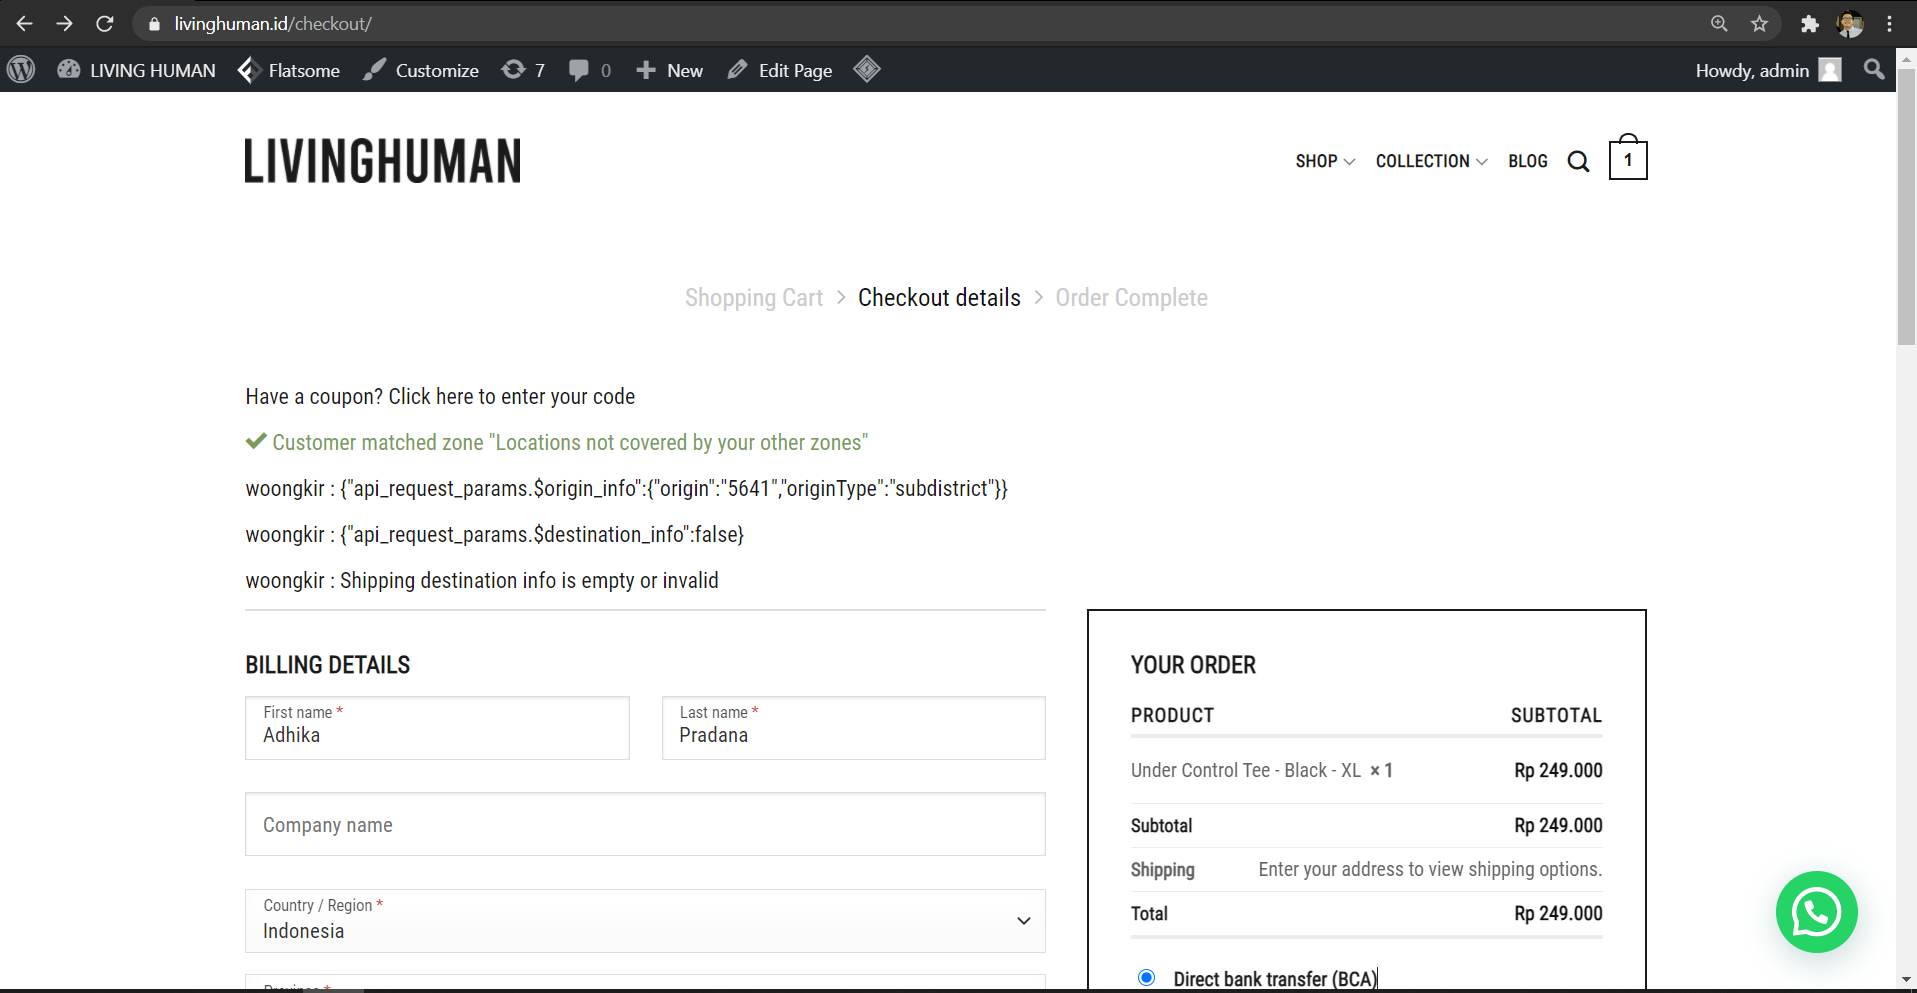Go back to Shopping Cart step
The width and height of the screenshot is (1917, 993).
(754, 298)
